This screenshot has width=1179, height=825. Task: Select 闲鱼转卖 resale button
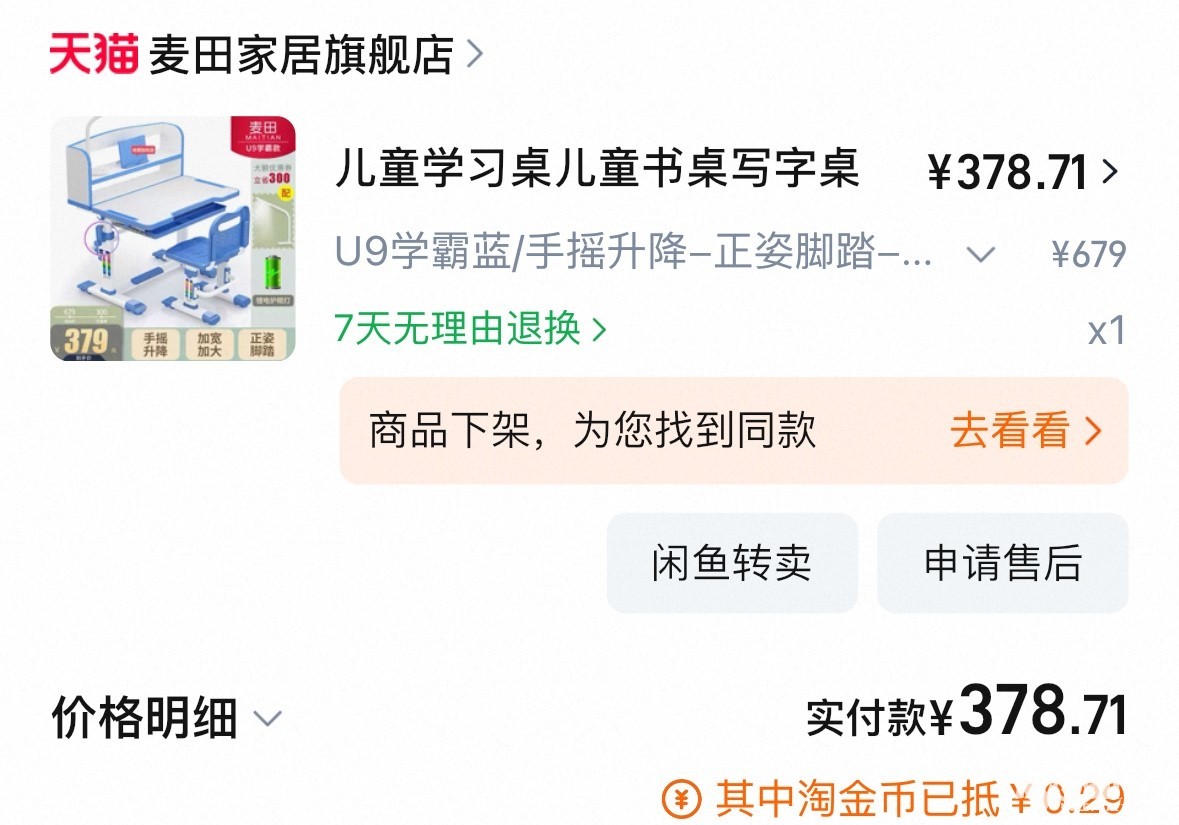point(732,563)
